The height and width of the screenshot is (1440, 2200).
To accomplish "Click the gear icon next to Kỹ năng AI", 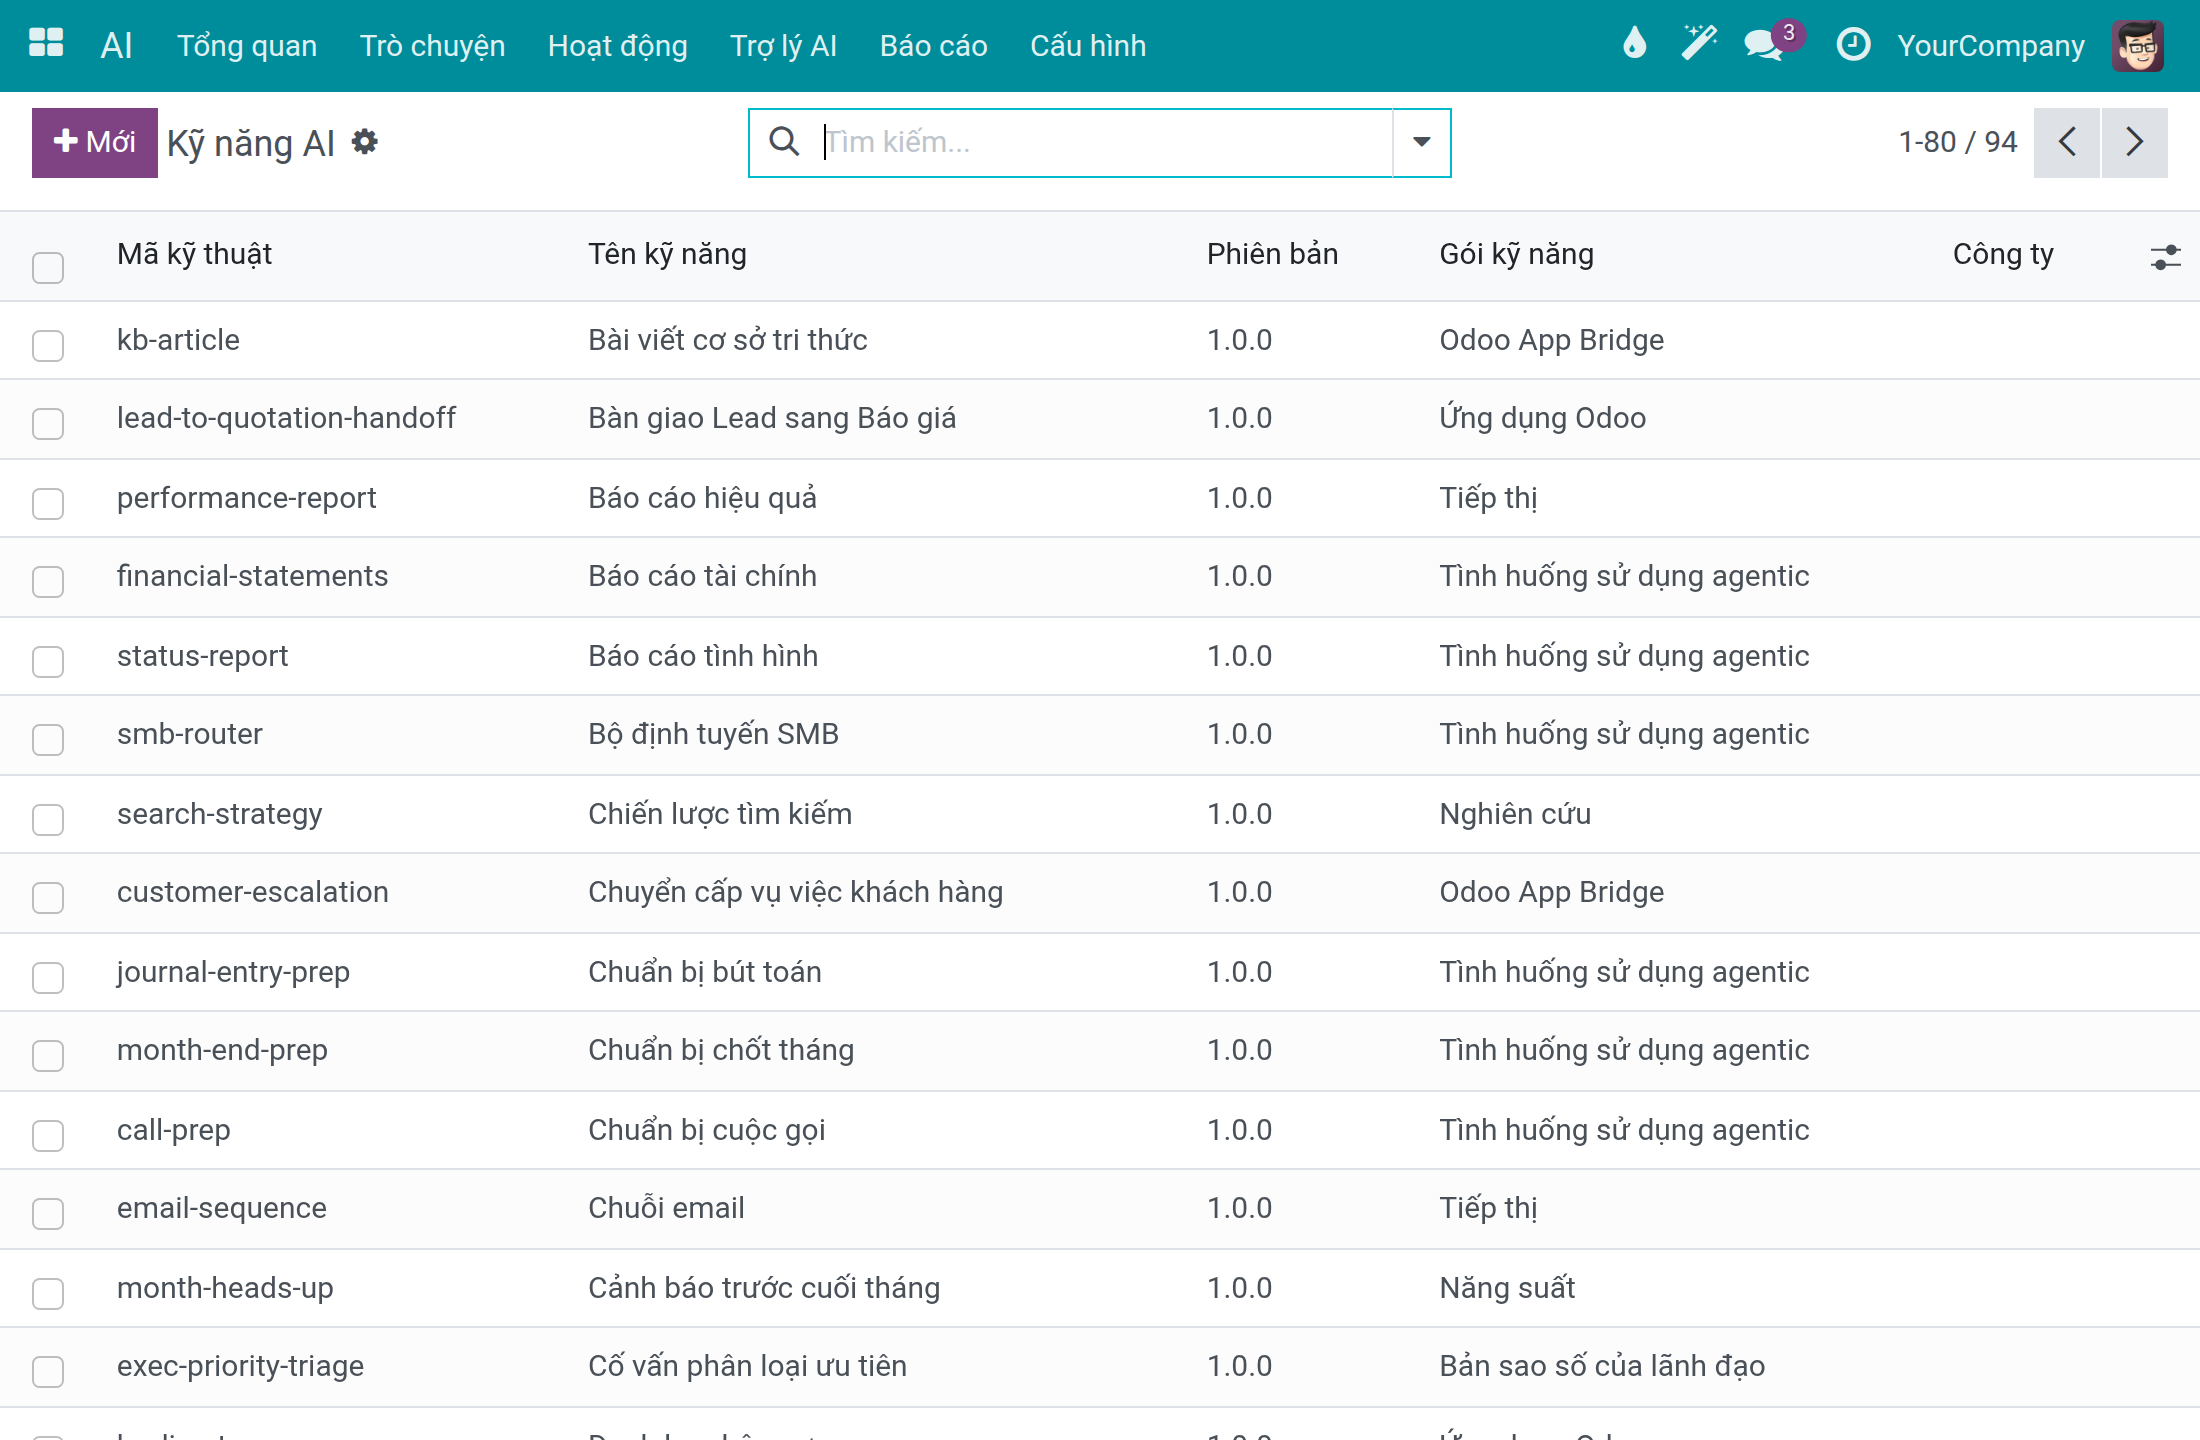I will click(x=365, y=142).
